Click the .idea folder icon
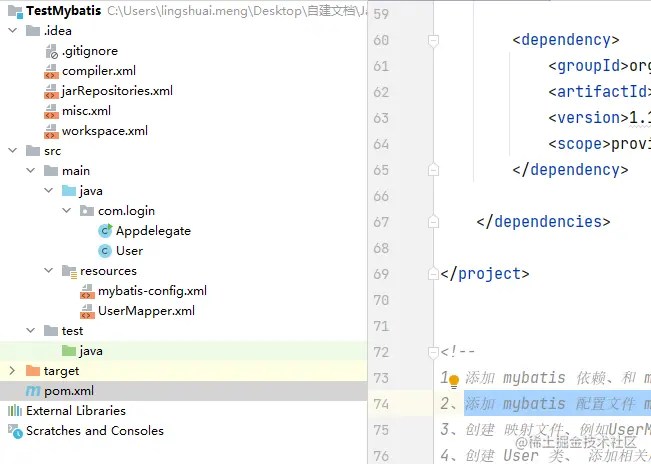This screenshot has width=651, height=464. click(33, 31)
